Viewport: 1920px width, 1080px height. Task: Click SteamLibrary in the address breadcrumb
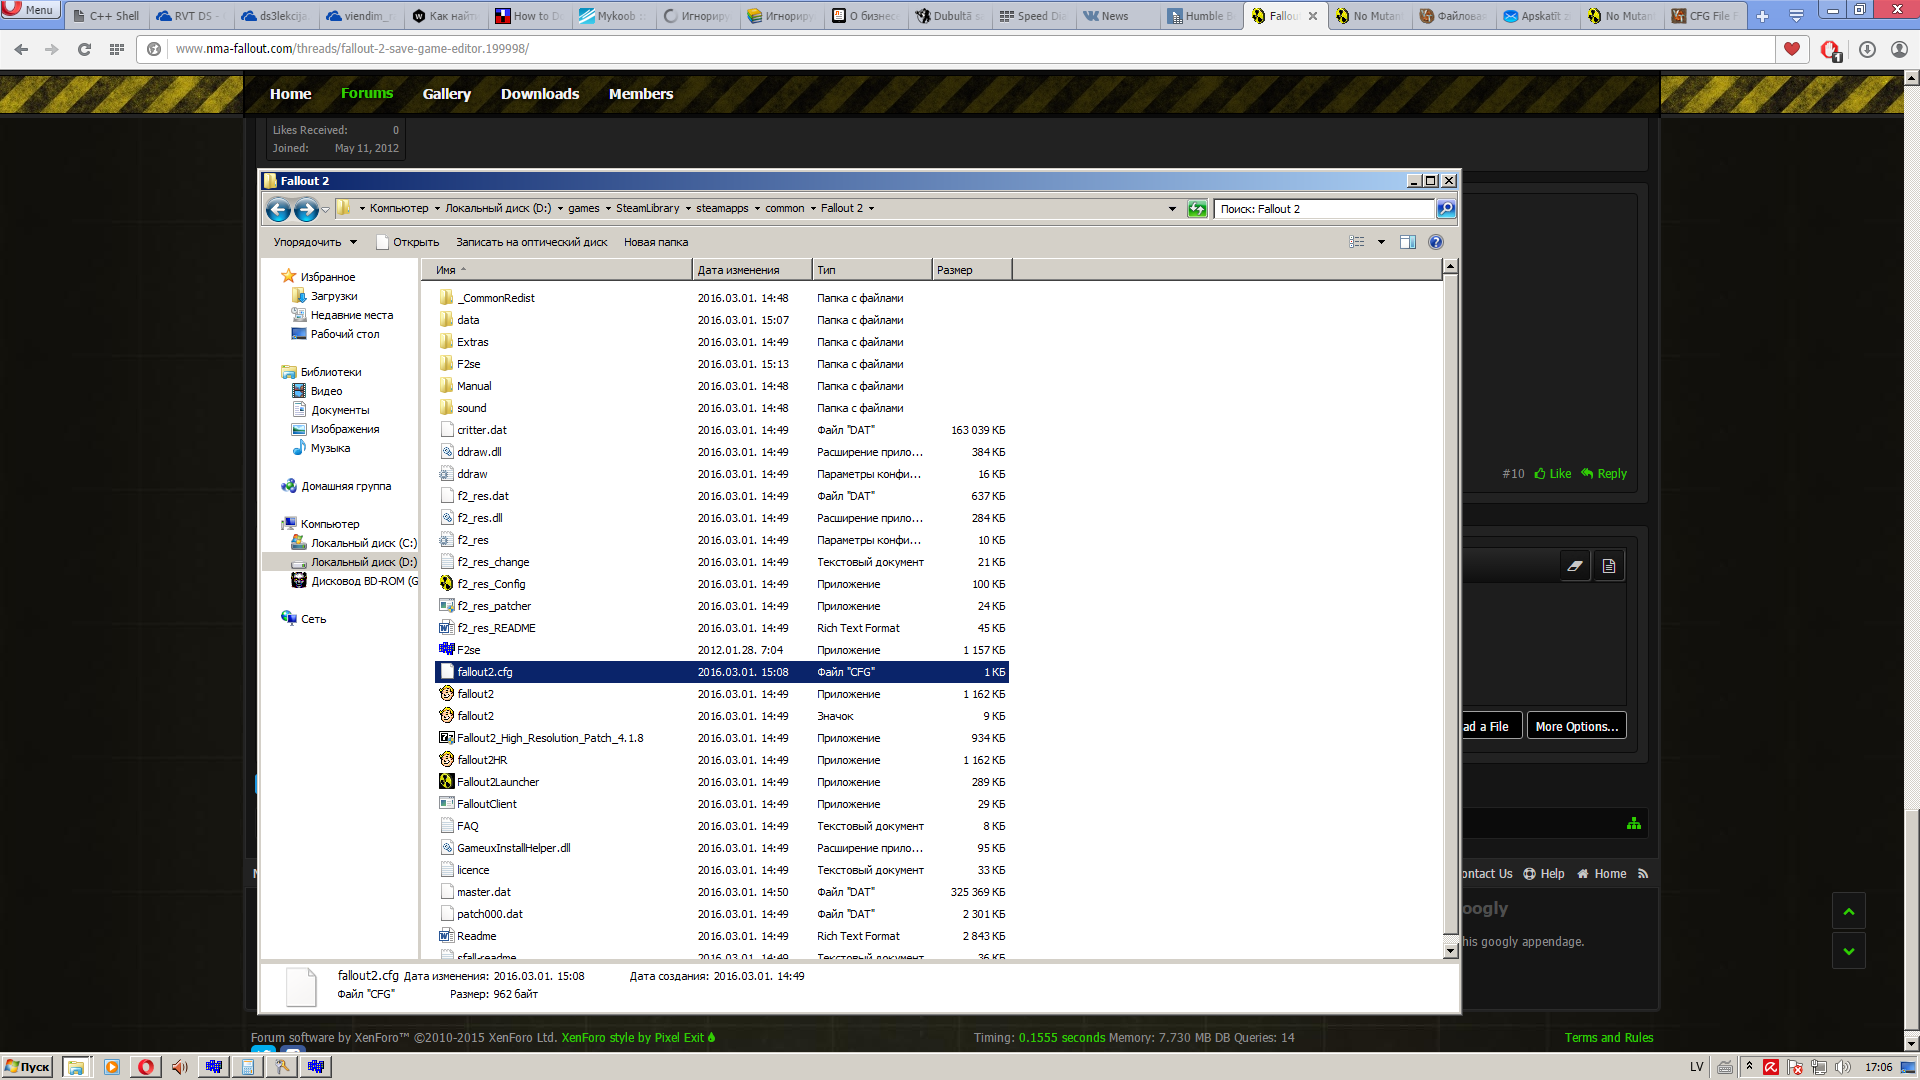[647, 209]
